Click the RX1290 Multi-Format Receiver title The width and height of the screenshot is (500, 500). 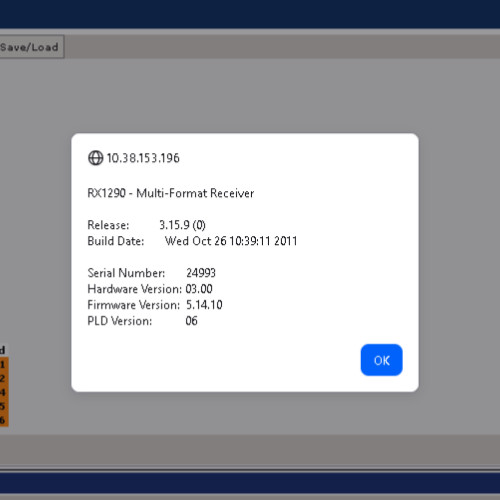point(171,193)
